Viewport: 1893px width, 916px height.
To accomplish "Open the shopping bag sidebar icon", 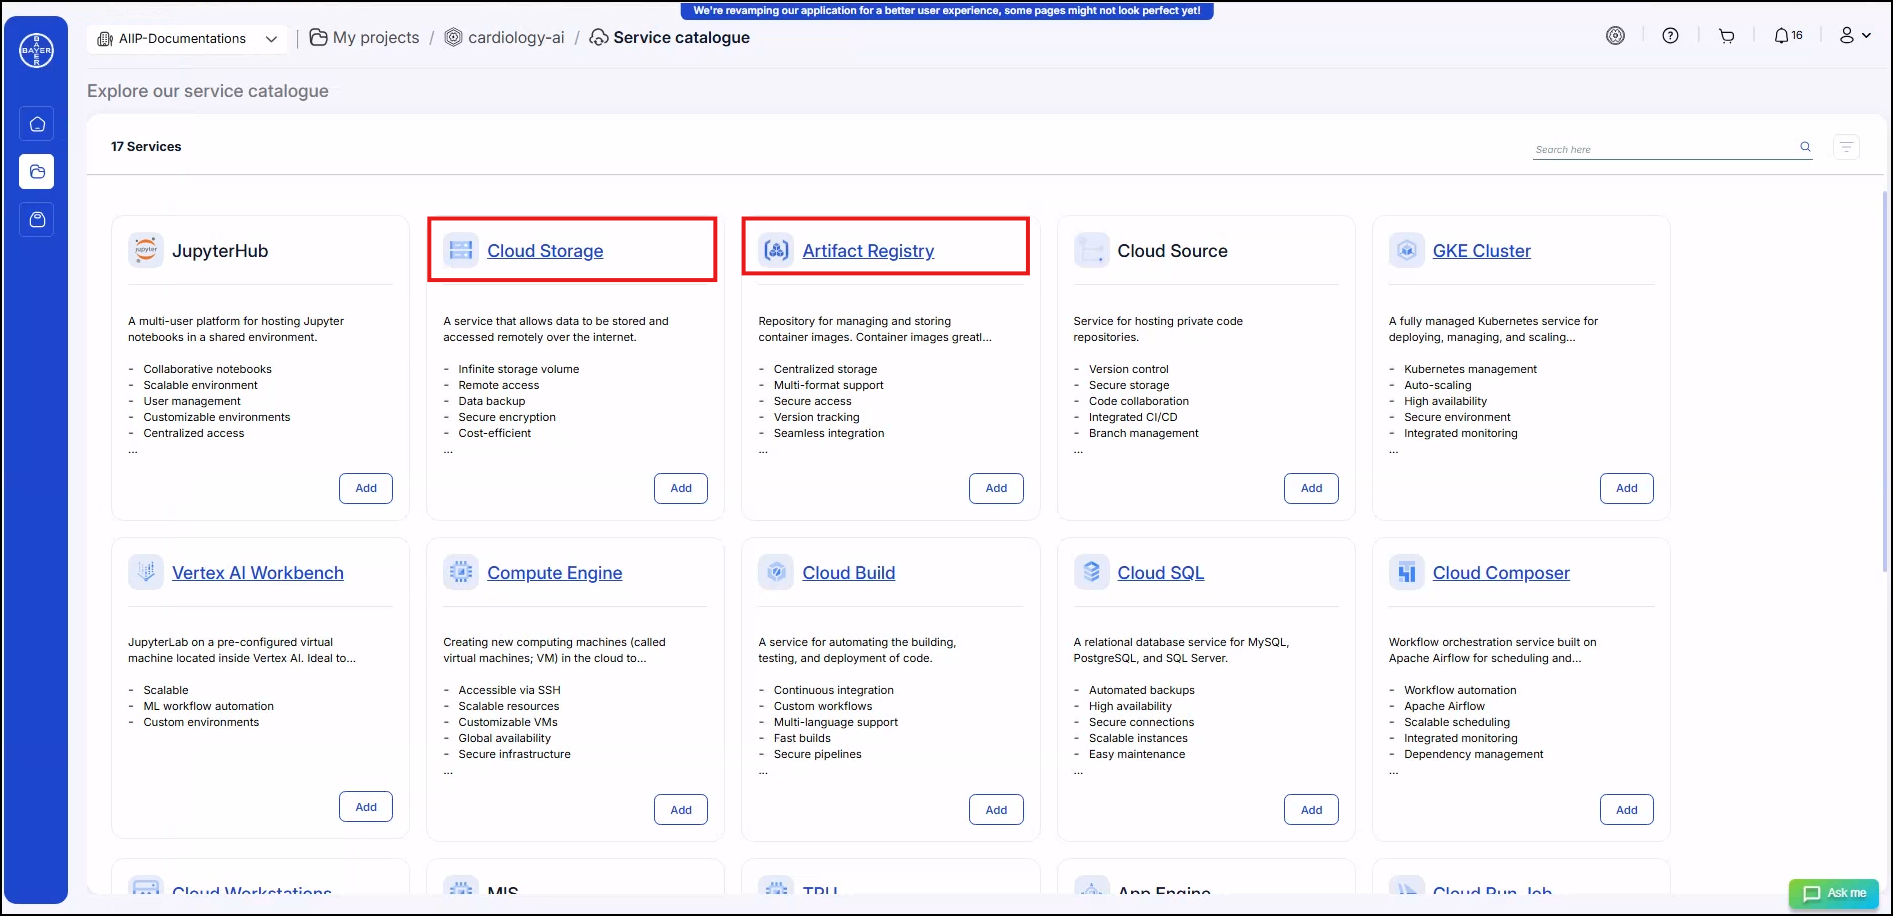I will tap(37, 219).
